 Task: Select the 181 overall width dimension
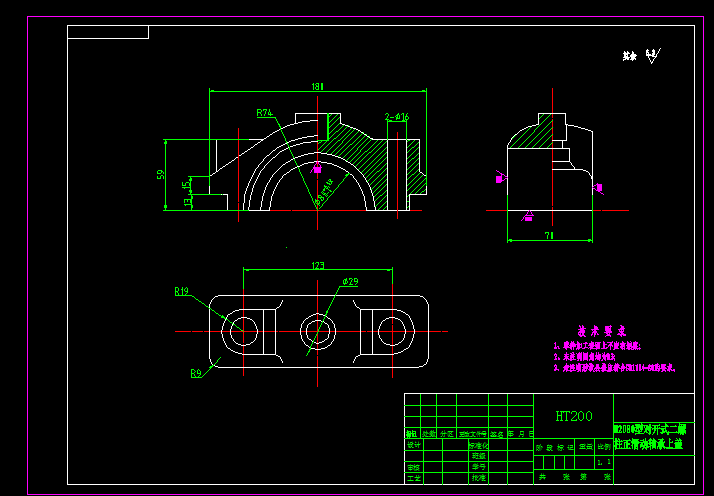click(x=317, y=87)
